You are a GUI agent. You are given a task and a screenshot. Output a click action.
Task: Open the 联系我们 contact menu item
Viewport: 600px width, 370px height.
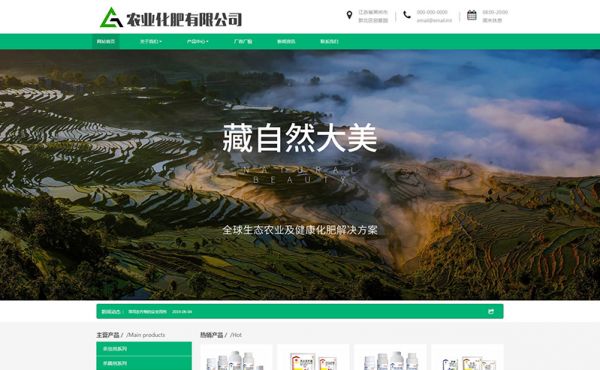[x=329, y=41]
